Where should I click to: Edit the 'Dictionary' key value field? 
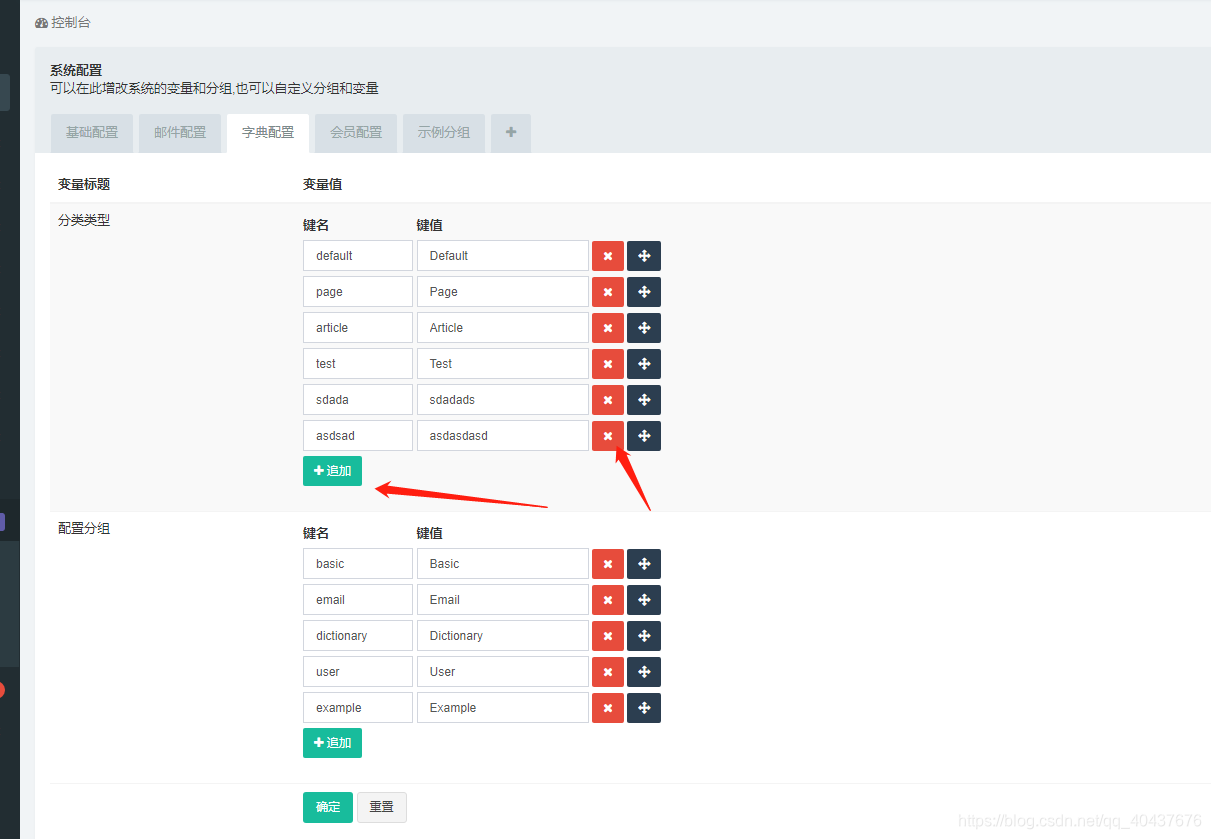[x=503, y=636]
